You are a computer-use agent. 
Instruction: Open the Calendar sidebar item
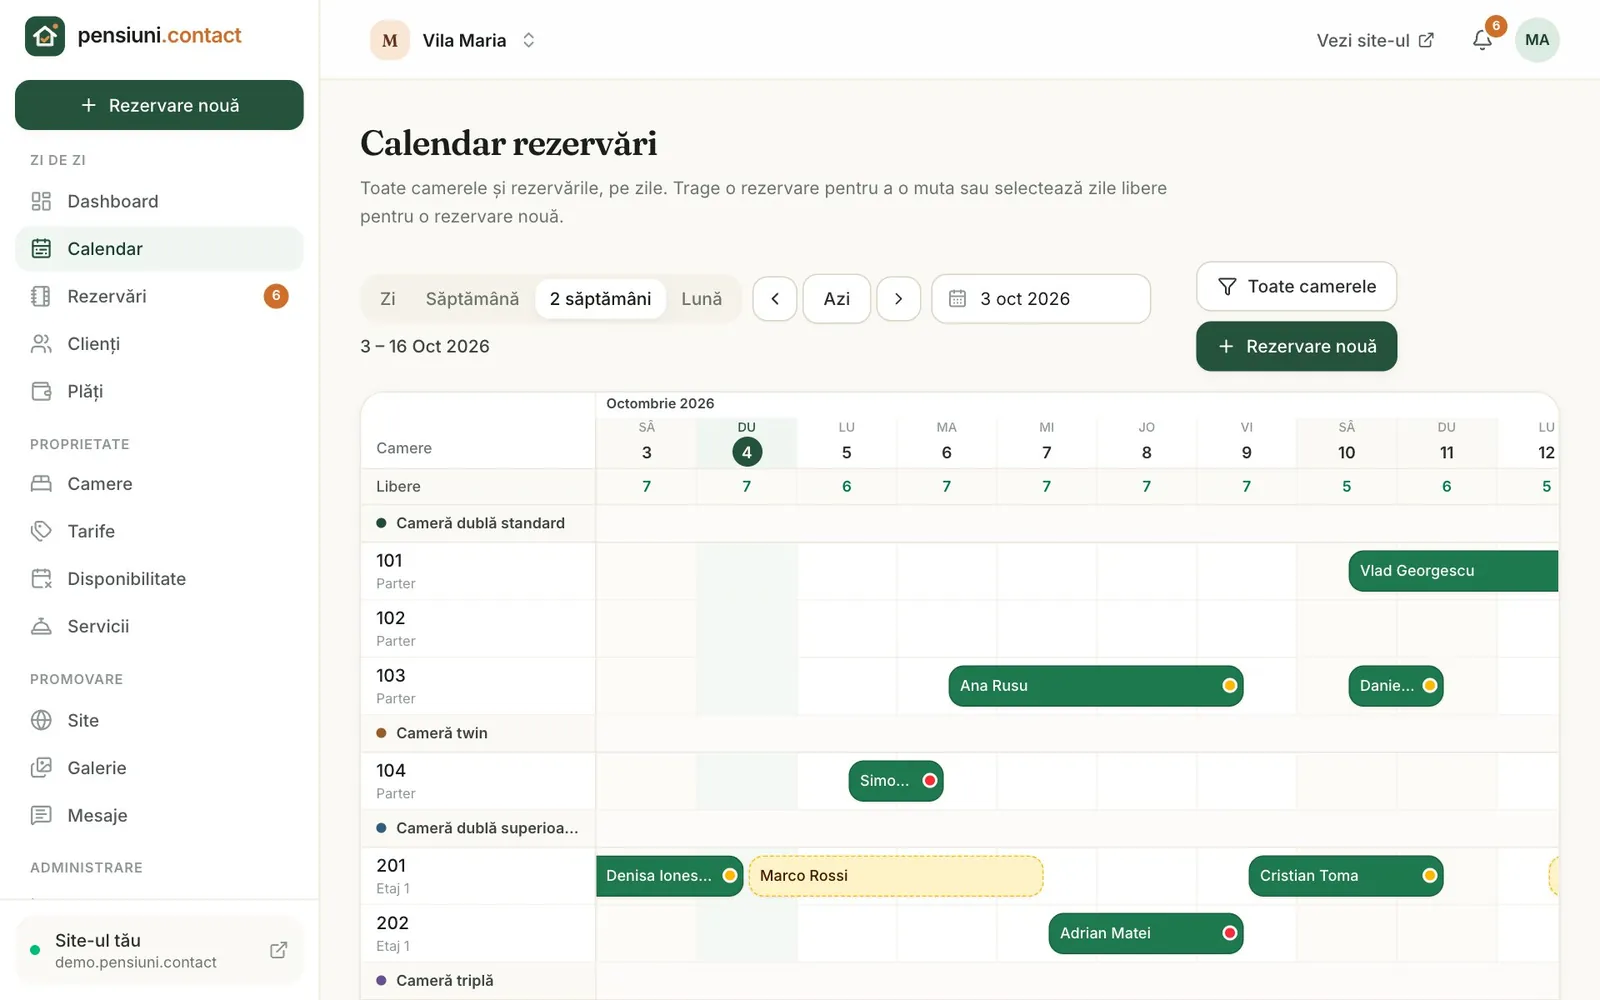click(159, 249)
